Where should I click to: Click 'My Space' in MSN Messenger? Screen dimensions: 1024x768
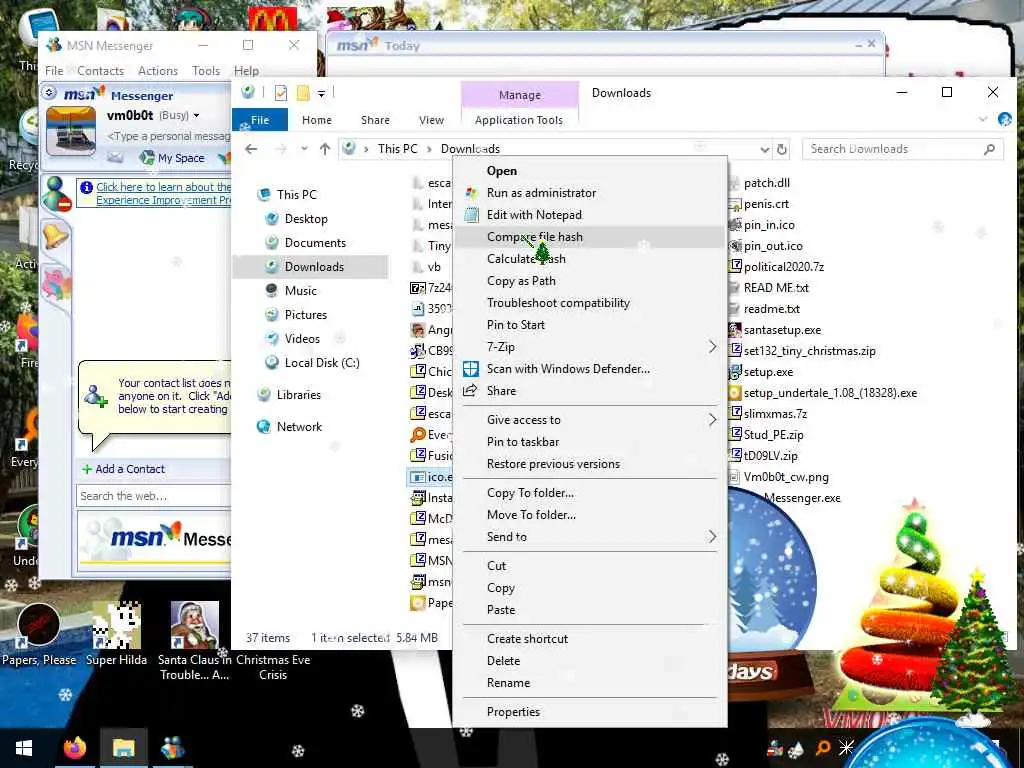pyautogui.click(x=173, y=158)
